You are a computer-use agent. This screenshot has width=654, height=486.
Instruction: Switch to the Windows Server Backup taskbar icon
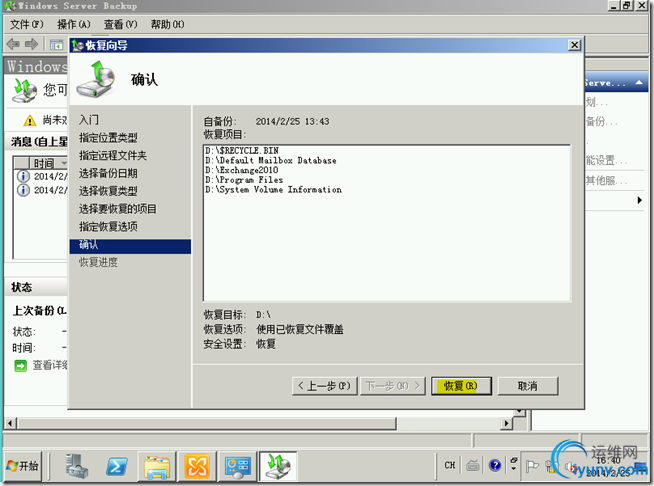pyautogui.click(x=278, y=466)
